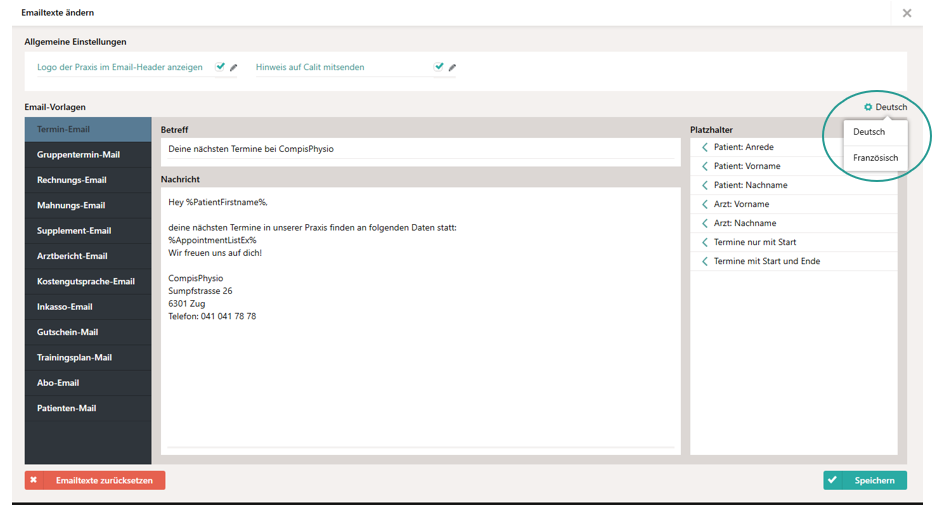Click Arzt: Vorname placeholder text

[741, 204]
